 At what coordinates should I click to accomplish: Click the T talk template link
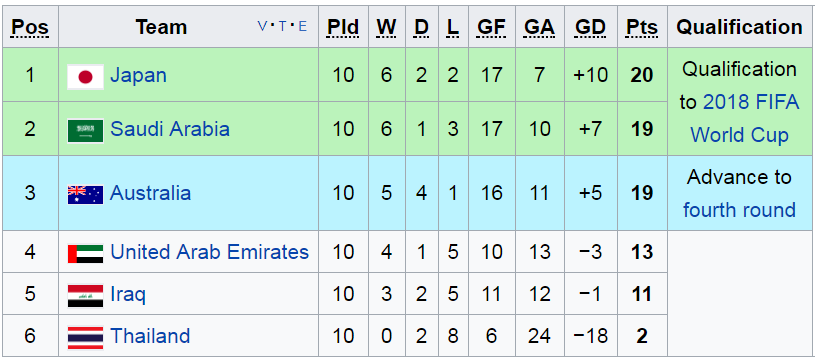[x=282, y=26]
